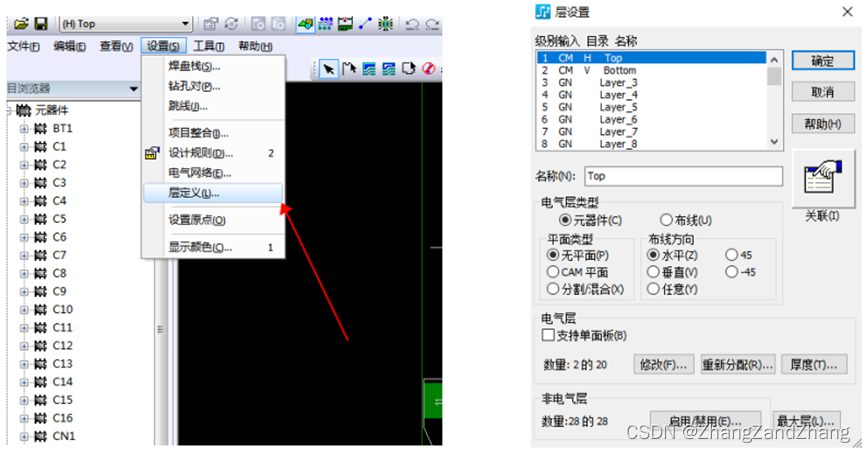This screenshot has height=452, width=865.
Task: Open the 文件(F) menu
Action: [23, 46]
